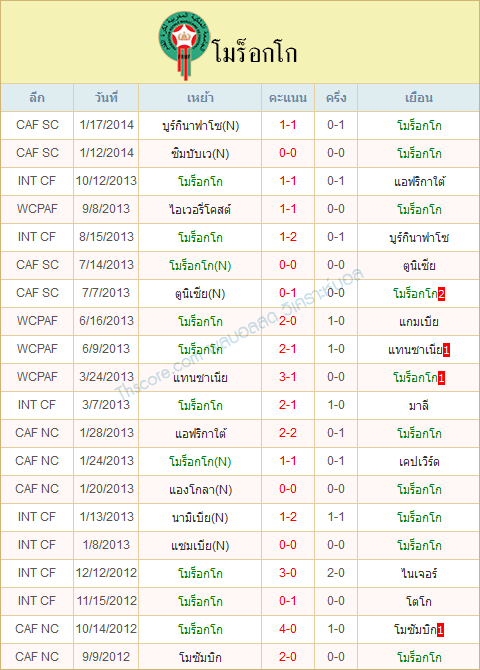
Task: Open away team แกมเบีย
Action: [x=419, y=321]
